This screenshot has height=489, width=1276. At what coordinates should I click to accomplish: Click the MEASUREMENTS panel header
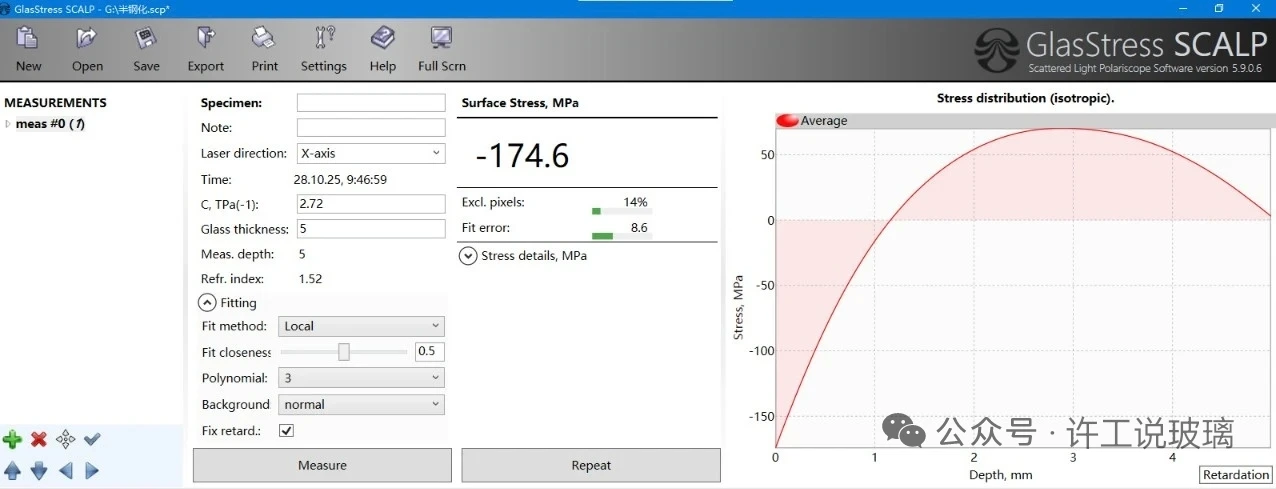pyautogui.click(x=55, y=103)
